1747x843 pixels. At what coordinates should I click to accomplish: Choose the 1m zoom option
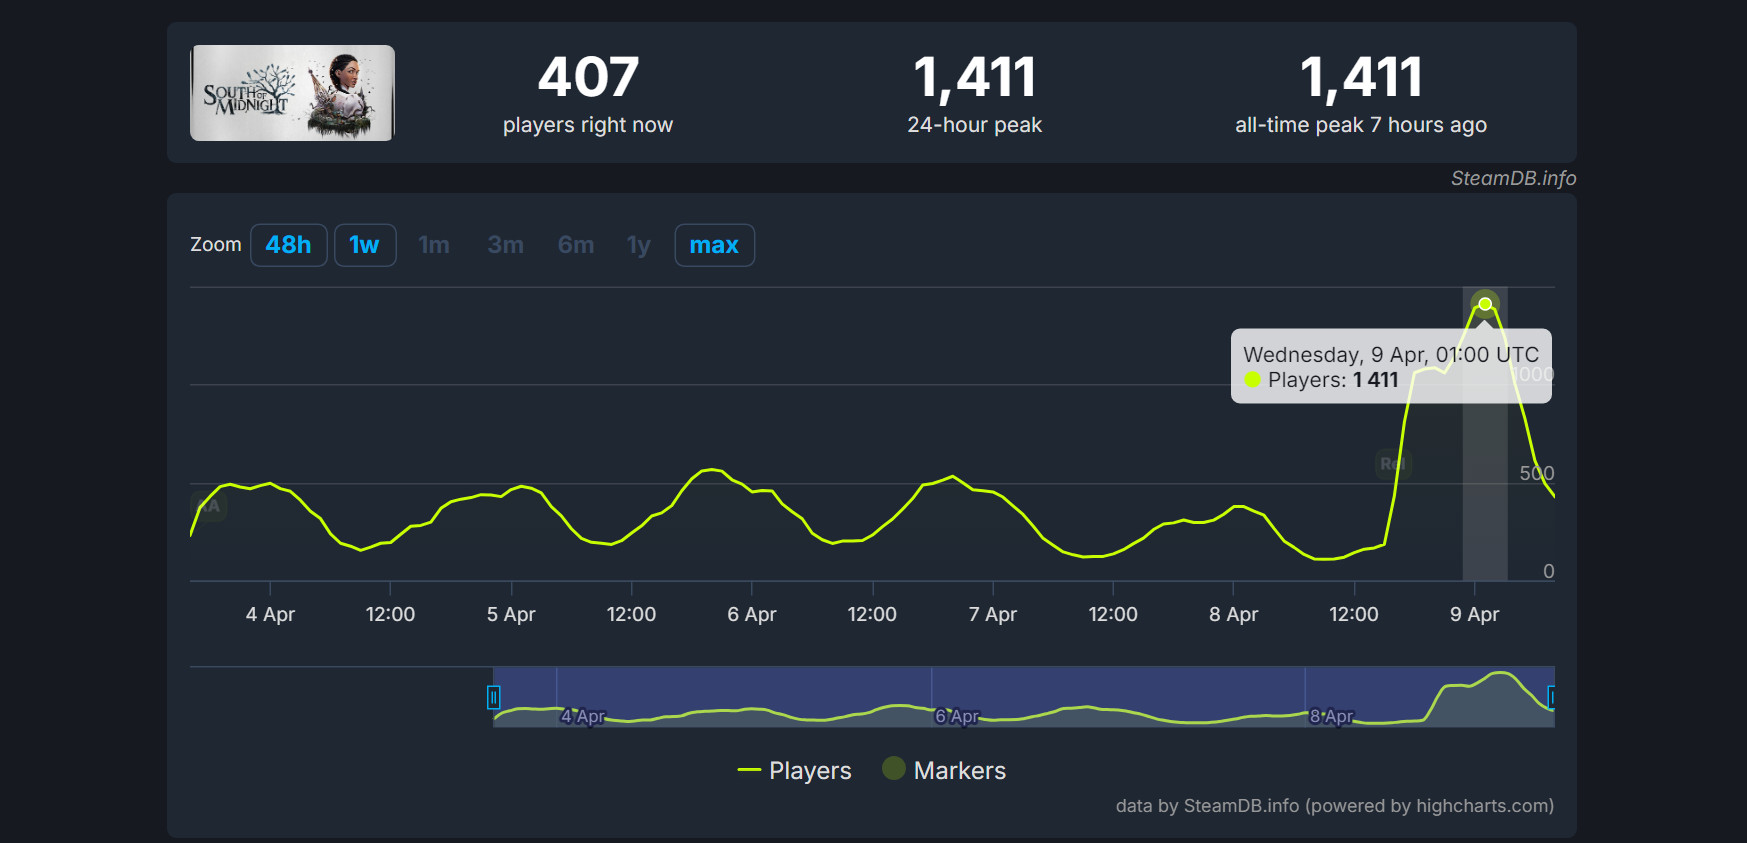[433, 245]
